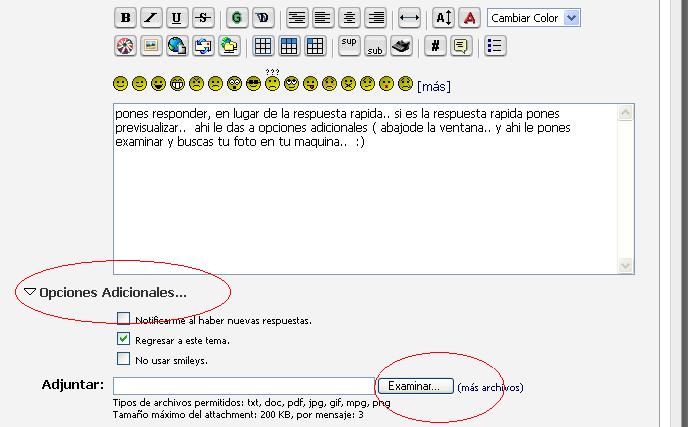
Task: Align text to the right
Action: click(x=376, y=18)
